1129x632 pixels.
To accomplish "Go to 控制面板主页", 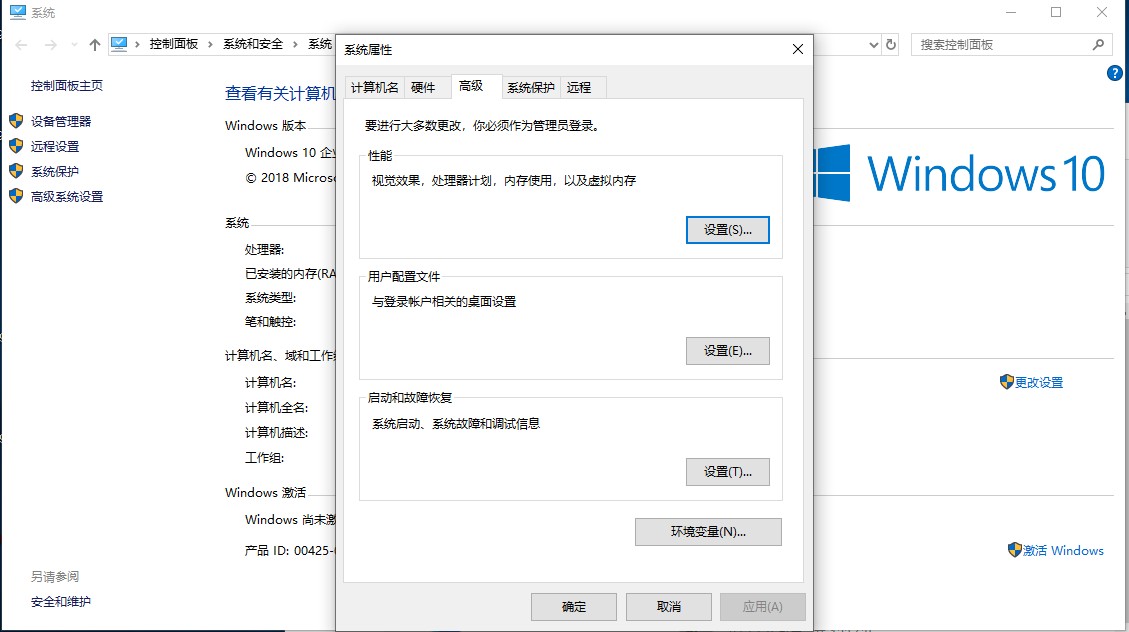I will (67, 86).
